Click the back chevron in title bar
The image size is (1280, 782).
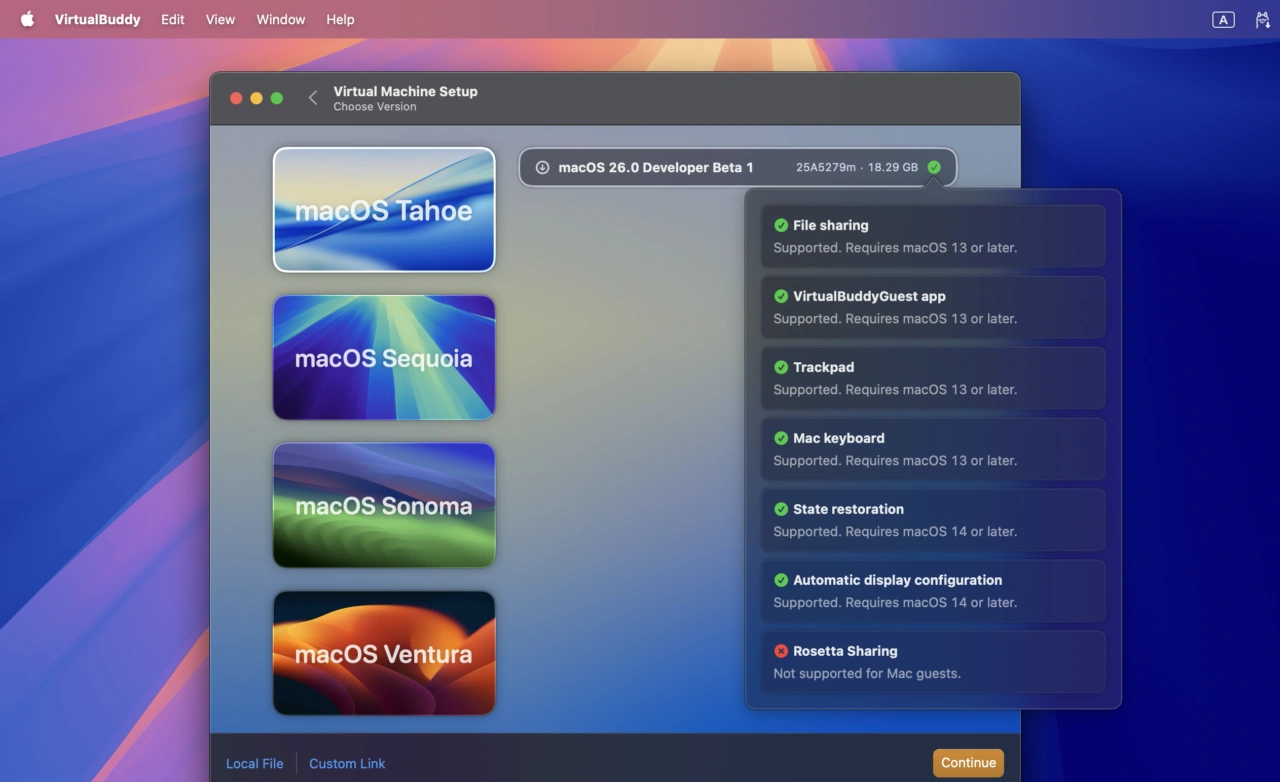(x=313, y=98)
